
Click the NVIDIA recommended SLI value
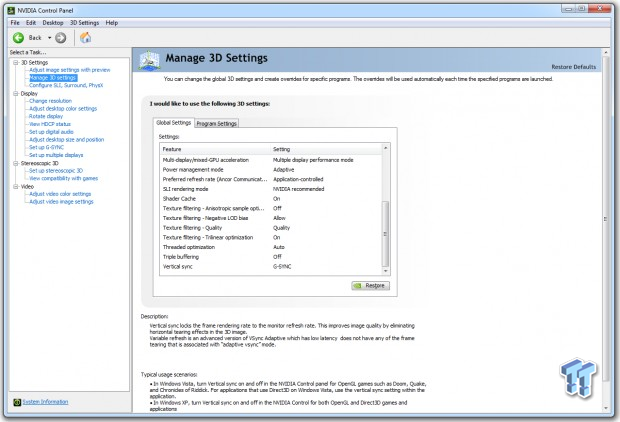pyautogui.click(x=299, y=189)
